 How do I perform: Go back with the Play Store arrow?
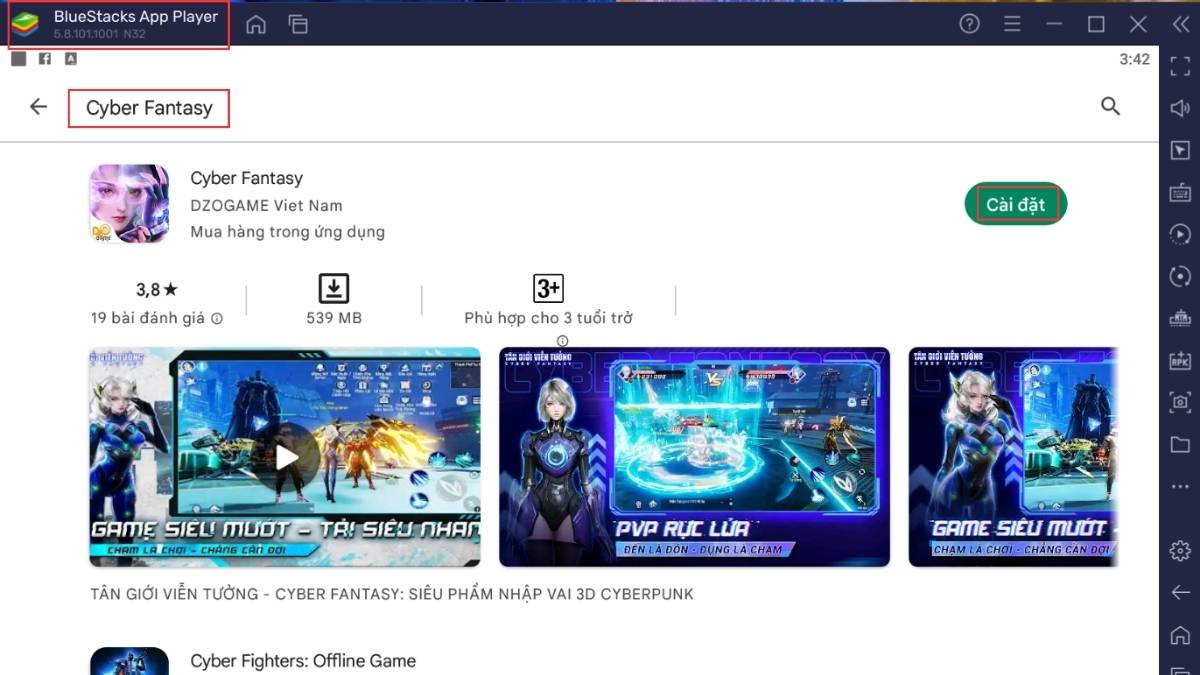tap(38, 107)
